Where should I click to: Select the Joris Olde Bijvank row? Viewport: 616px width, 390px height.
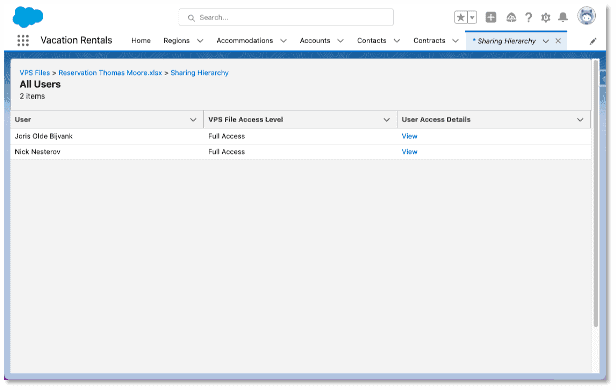pos(301,136)
